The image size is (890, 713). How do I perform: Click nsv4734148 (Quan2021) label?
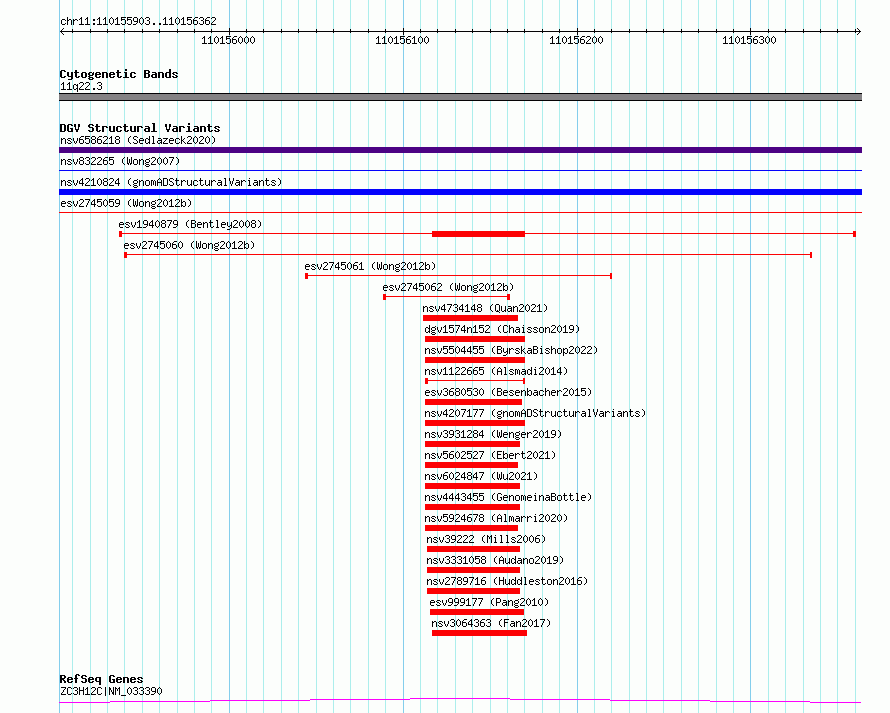click(x=485, y=308)
